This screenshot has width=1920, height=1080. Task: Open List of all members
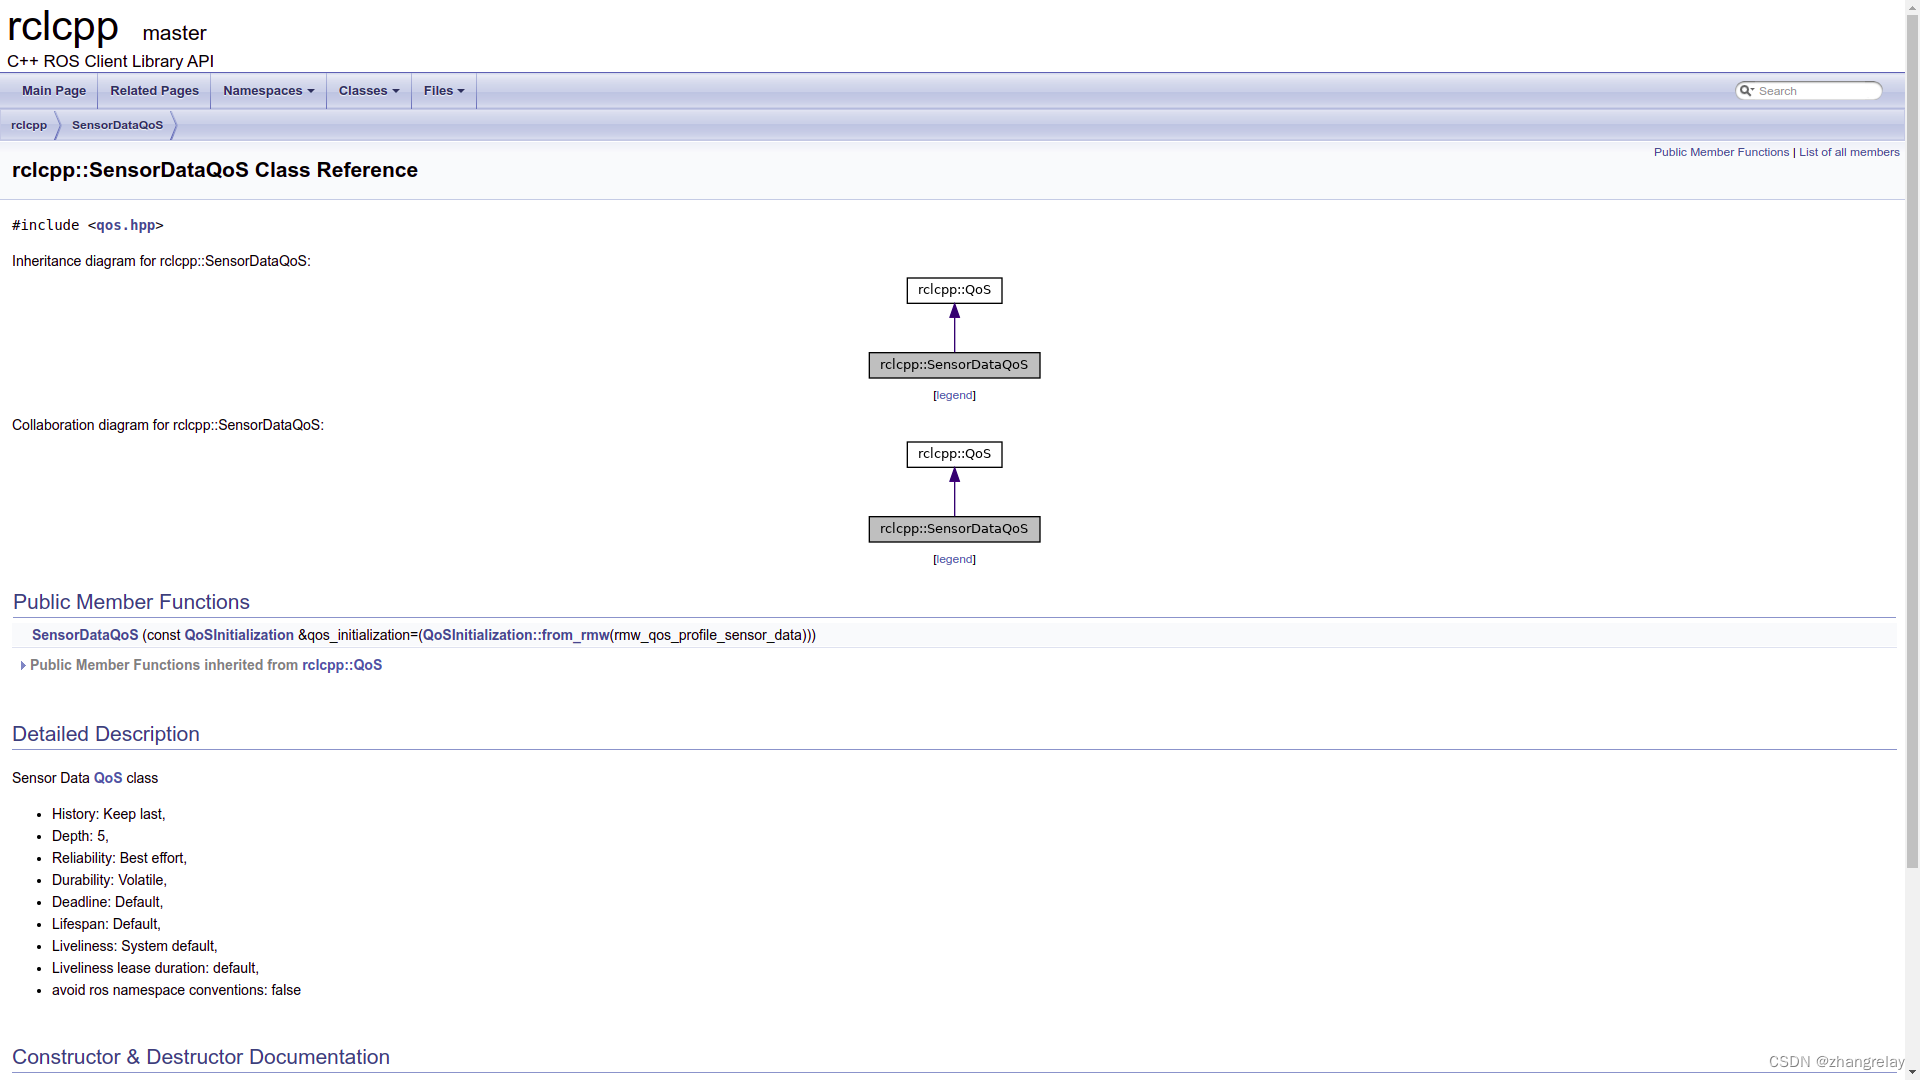[x=1849, y=152]
